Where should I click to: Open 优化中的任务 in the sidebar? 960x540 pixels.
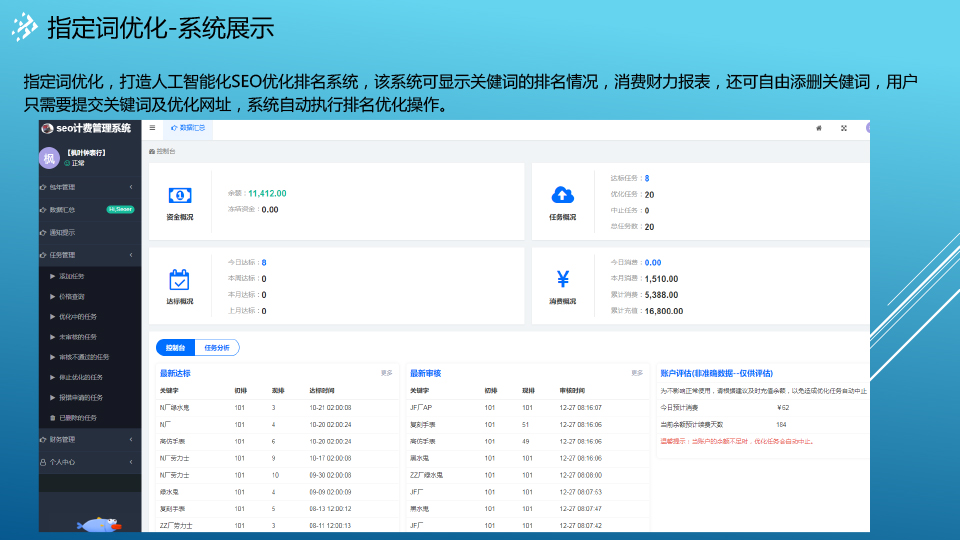[78, 316]
